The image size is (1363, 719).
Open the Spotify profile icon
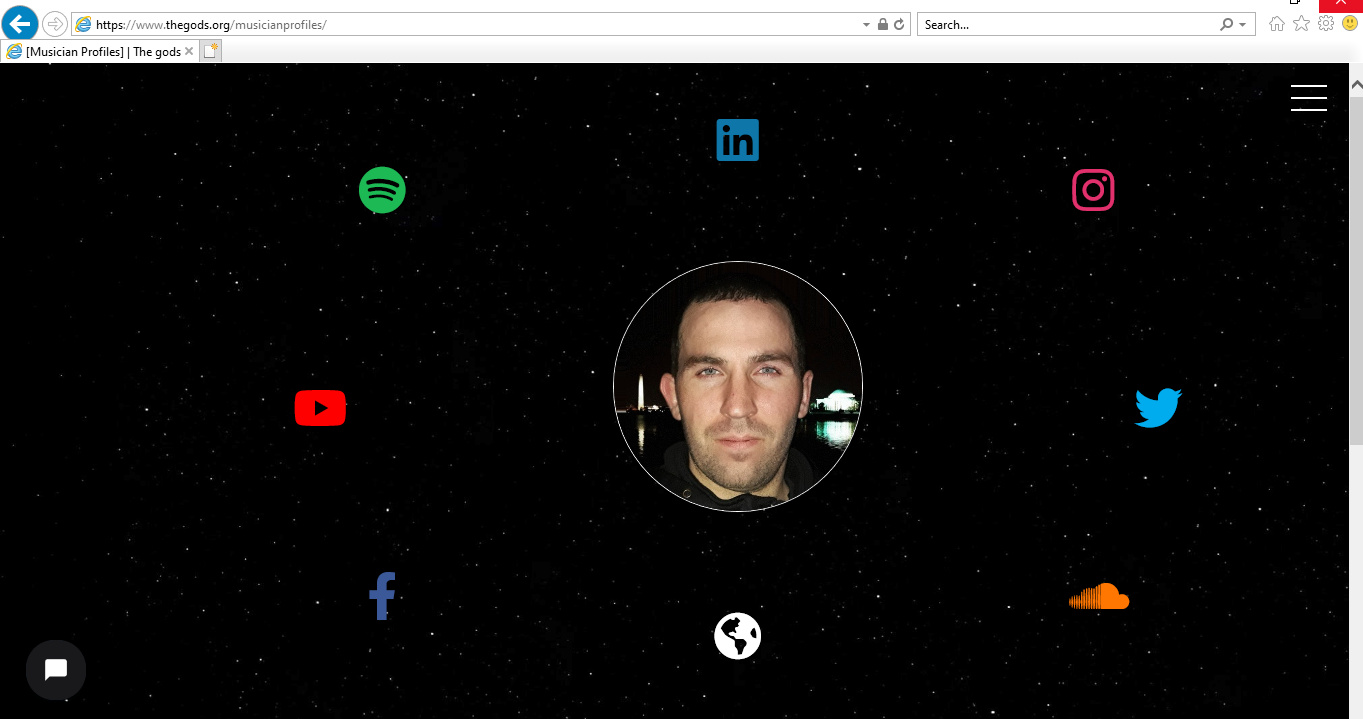point(382,190)
